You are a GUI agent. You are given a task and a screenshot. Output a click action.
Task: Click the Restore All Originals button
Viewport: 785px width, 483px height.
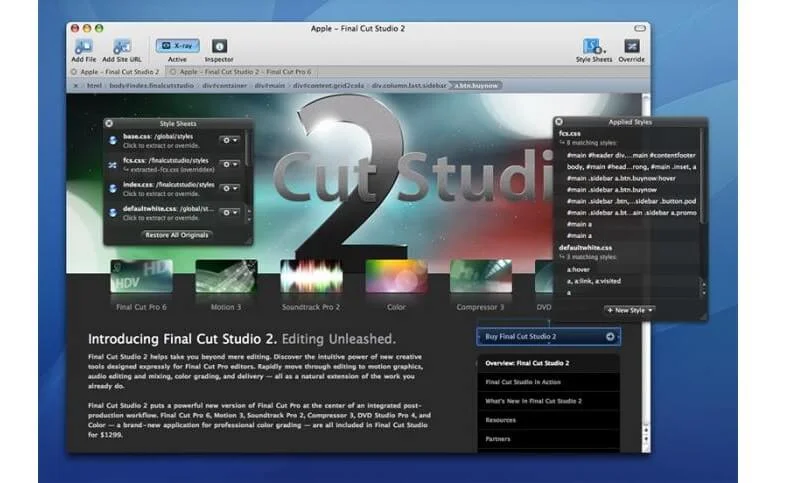tap(176, 235)
